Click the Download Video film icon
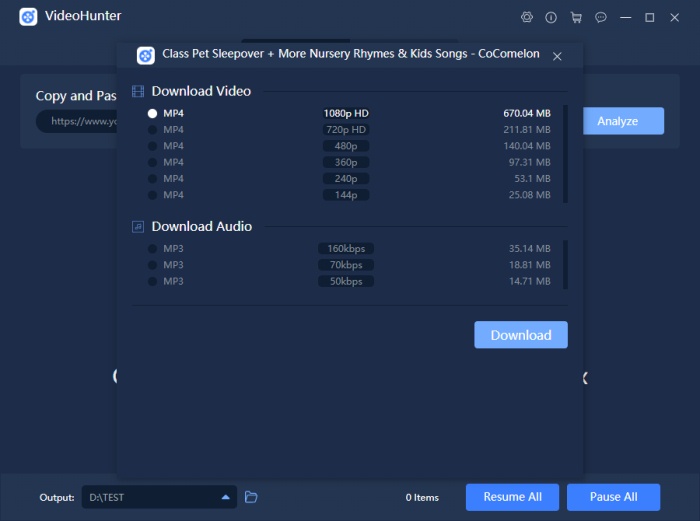700x521 pixels. click(138, 91)
